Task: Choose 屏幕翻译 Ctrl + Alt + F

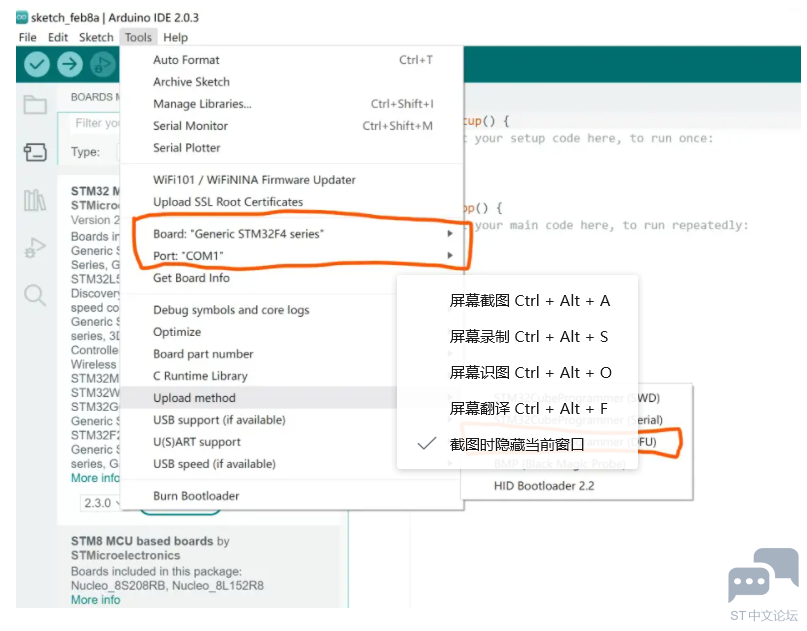Action: click(517, 409)
